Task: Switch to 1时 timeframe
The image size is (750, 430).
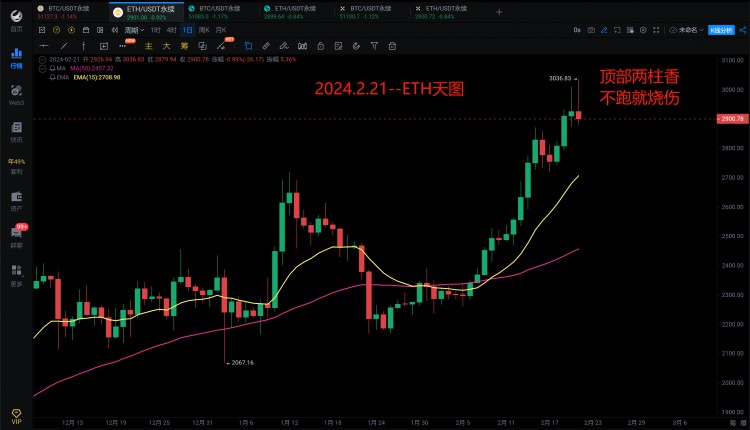Action: [155, 30]
